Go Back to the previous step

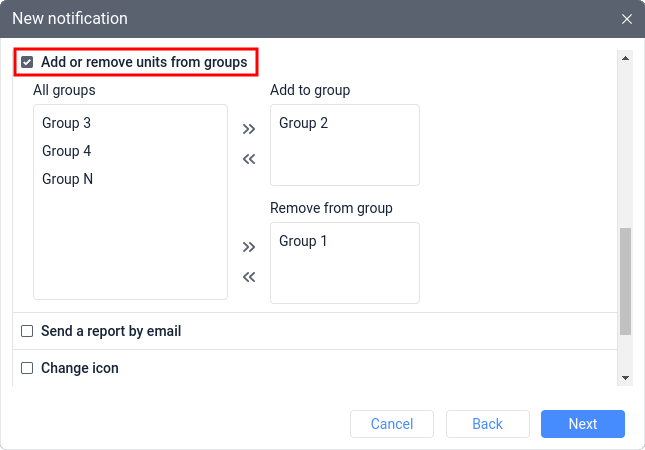coord(487,424)
